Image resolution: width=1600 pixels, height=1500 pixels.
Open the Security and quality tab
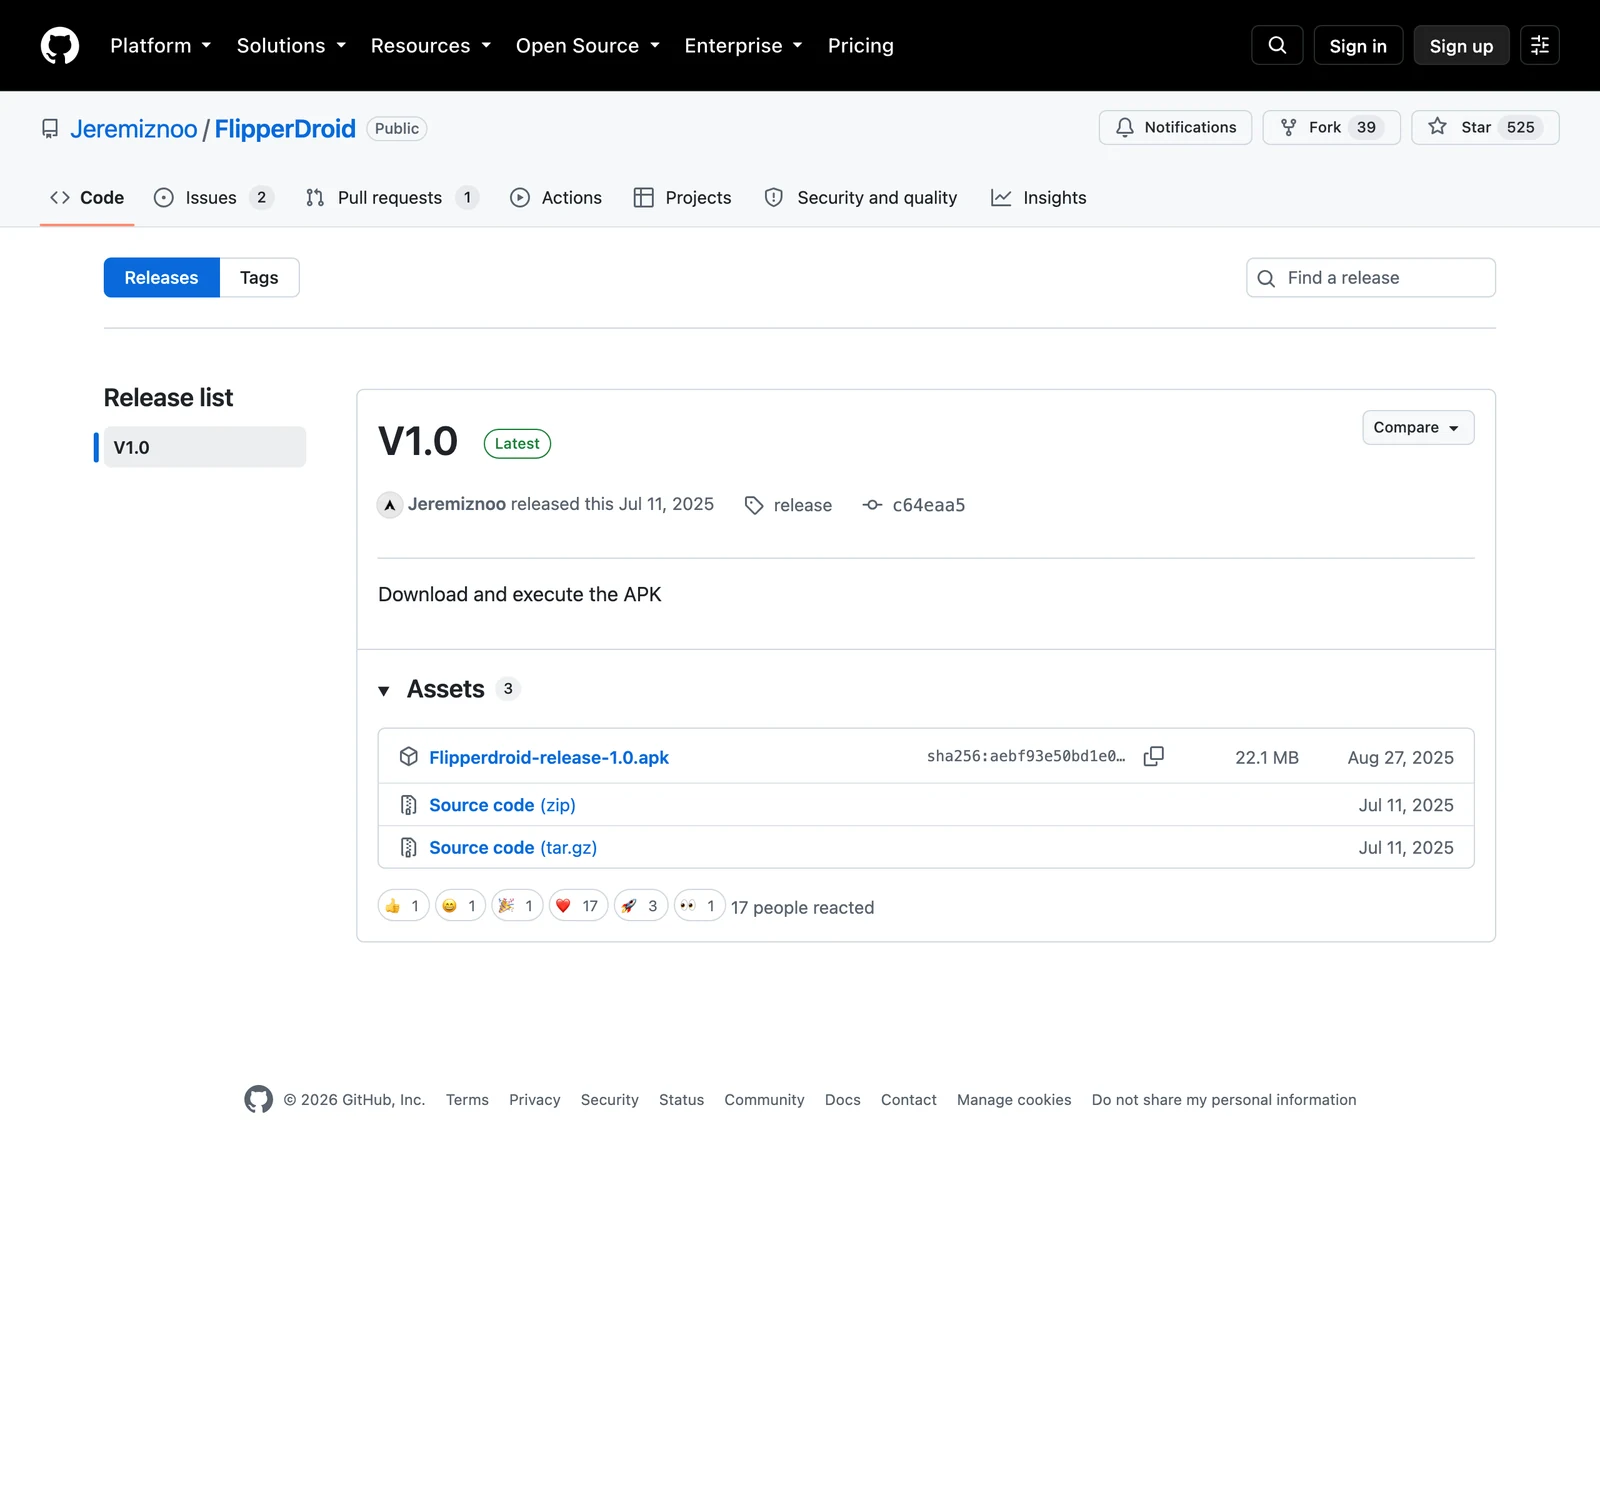click(x=861, y=198)
